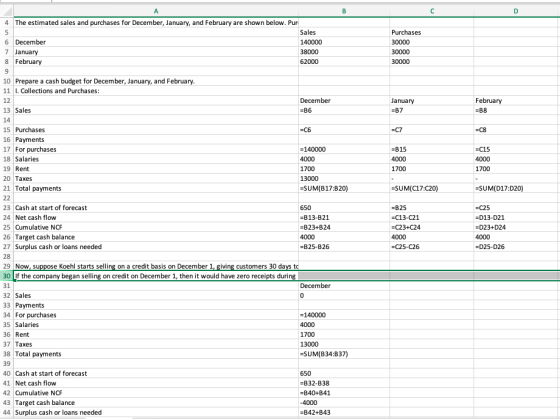Click the 'For purchases' label in row 17
The image size is (560, 419).
36,149
